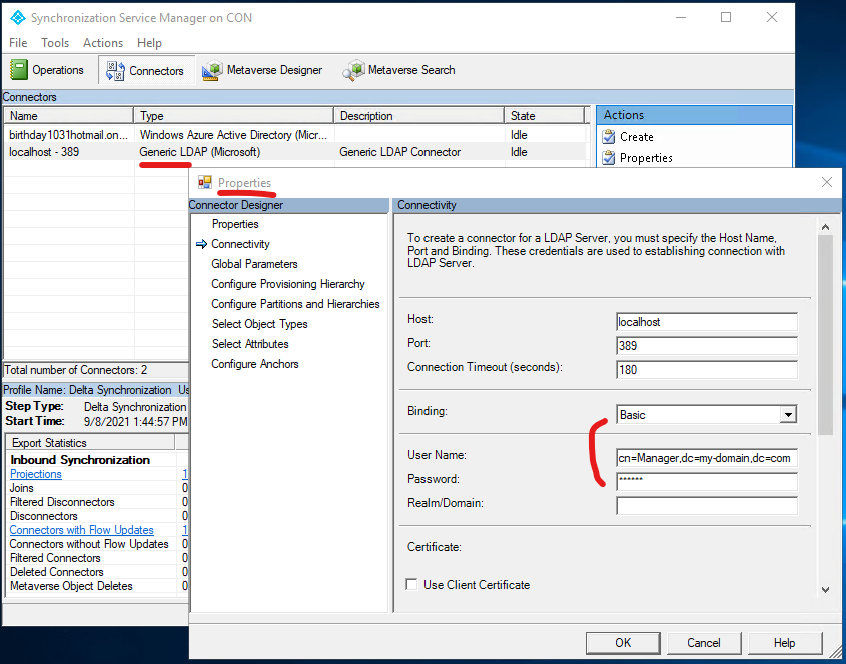Click the Disconnectors statistics row

(97, 516)
